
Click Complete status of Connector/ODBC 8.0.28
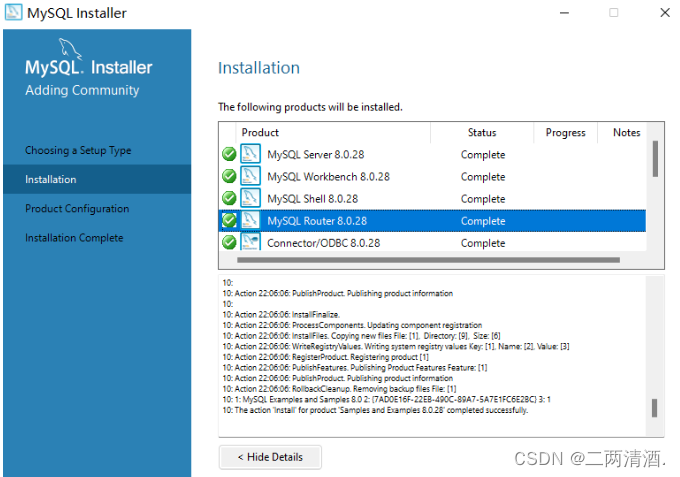(483, 243)
